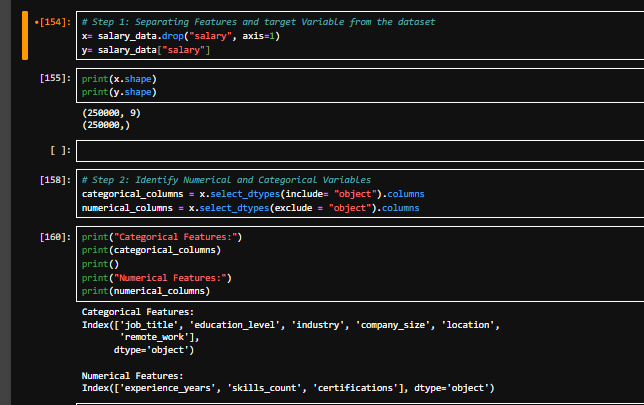Click into the empty code cell

(360, 151)
